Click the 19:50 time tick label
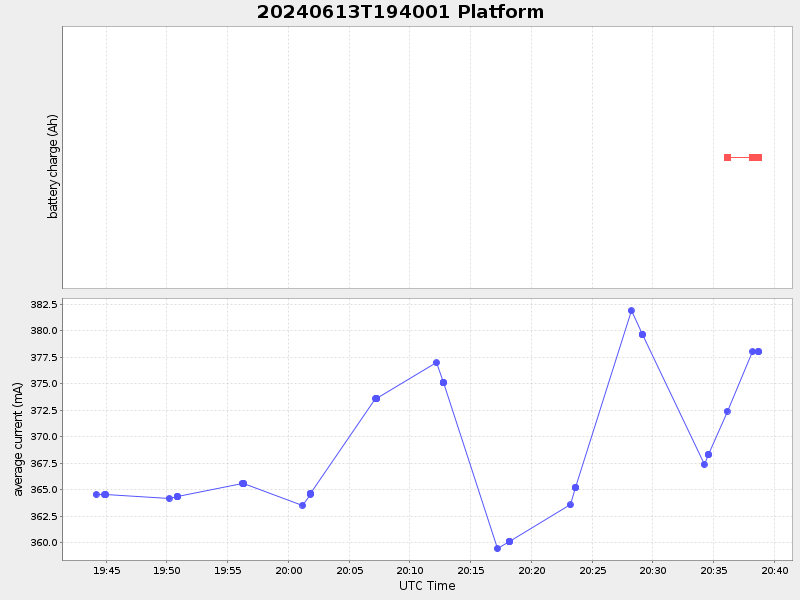 [167, 571]
